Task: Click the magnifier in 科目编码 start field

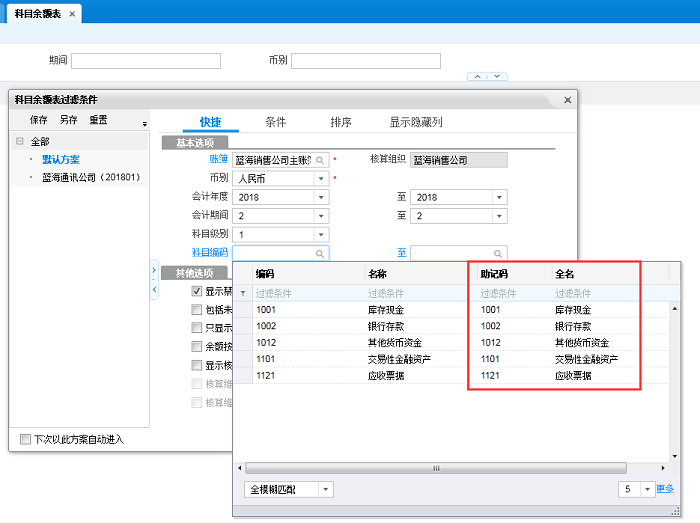Action: 320,254
